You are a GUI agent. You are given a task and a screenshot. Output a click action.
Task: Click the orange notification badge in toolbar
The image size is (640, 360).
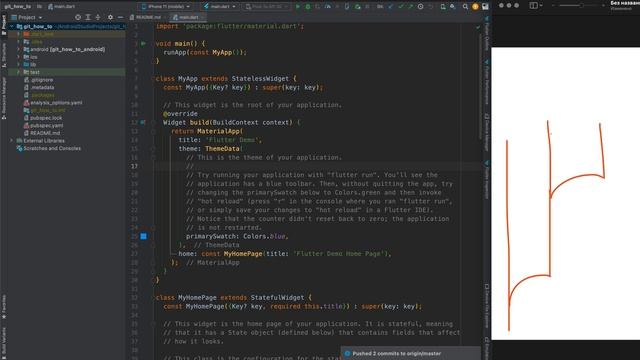(x=475, y=7)
